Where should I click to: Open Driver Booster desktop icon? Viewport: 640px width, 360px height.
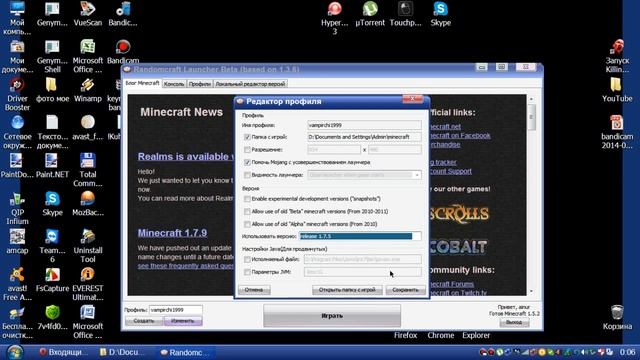[x=17, y=95]
